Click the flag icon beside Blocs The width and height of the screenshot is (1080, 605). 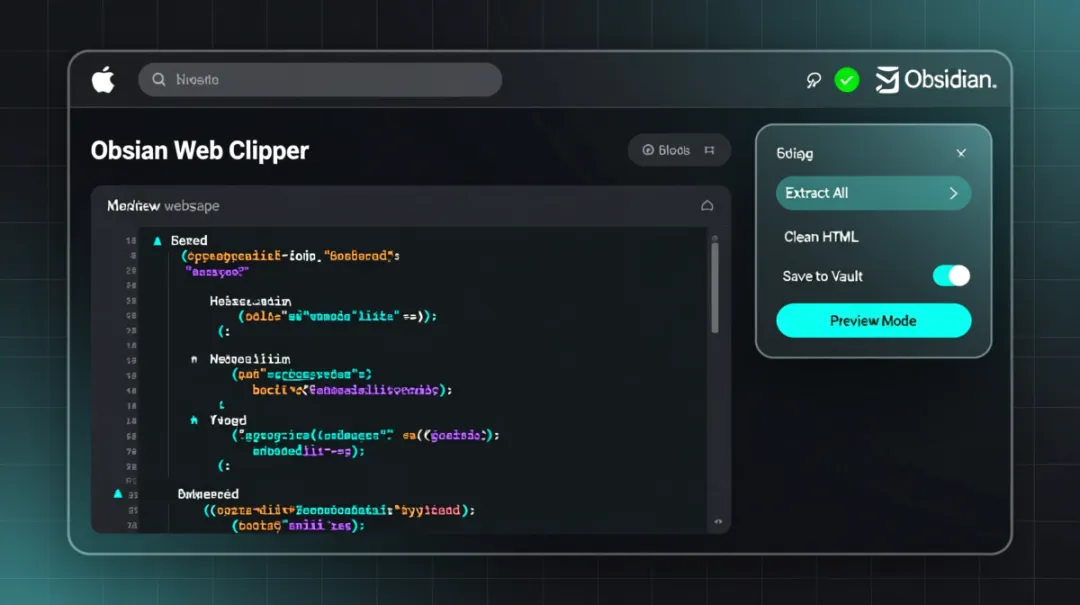tap(709, 150)
